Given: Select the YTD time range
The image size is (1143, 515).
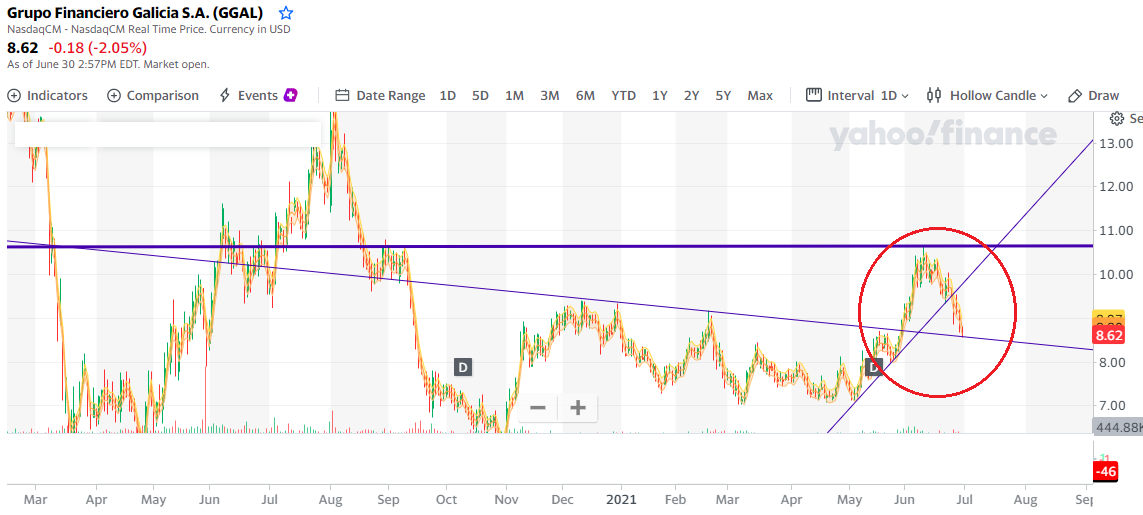Looking at the screenshot, I should pos(623,96).
